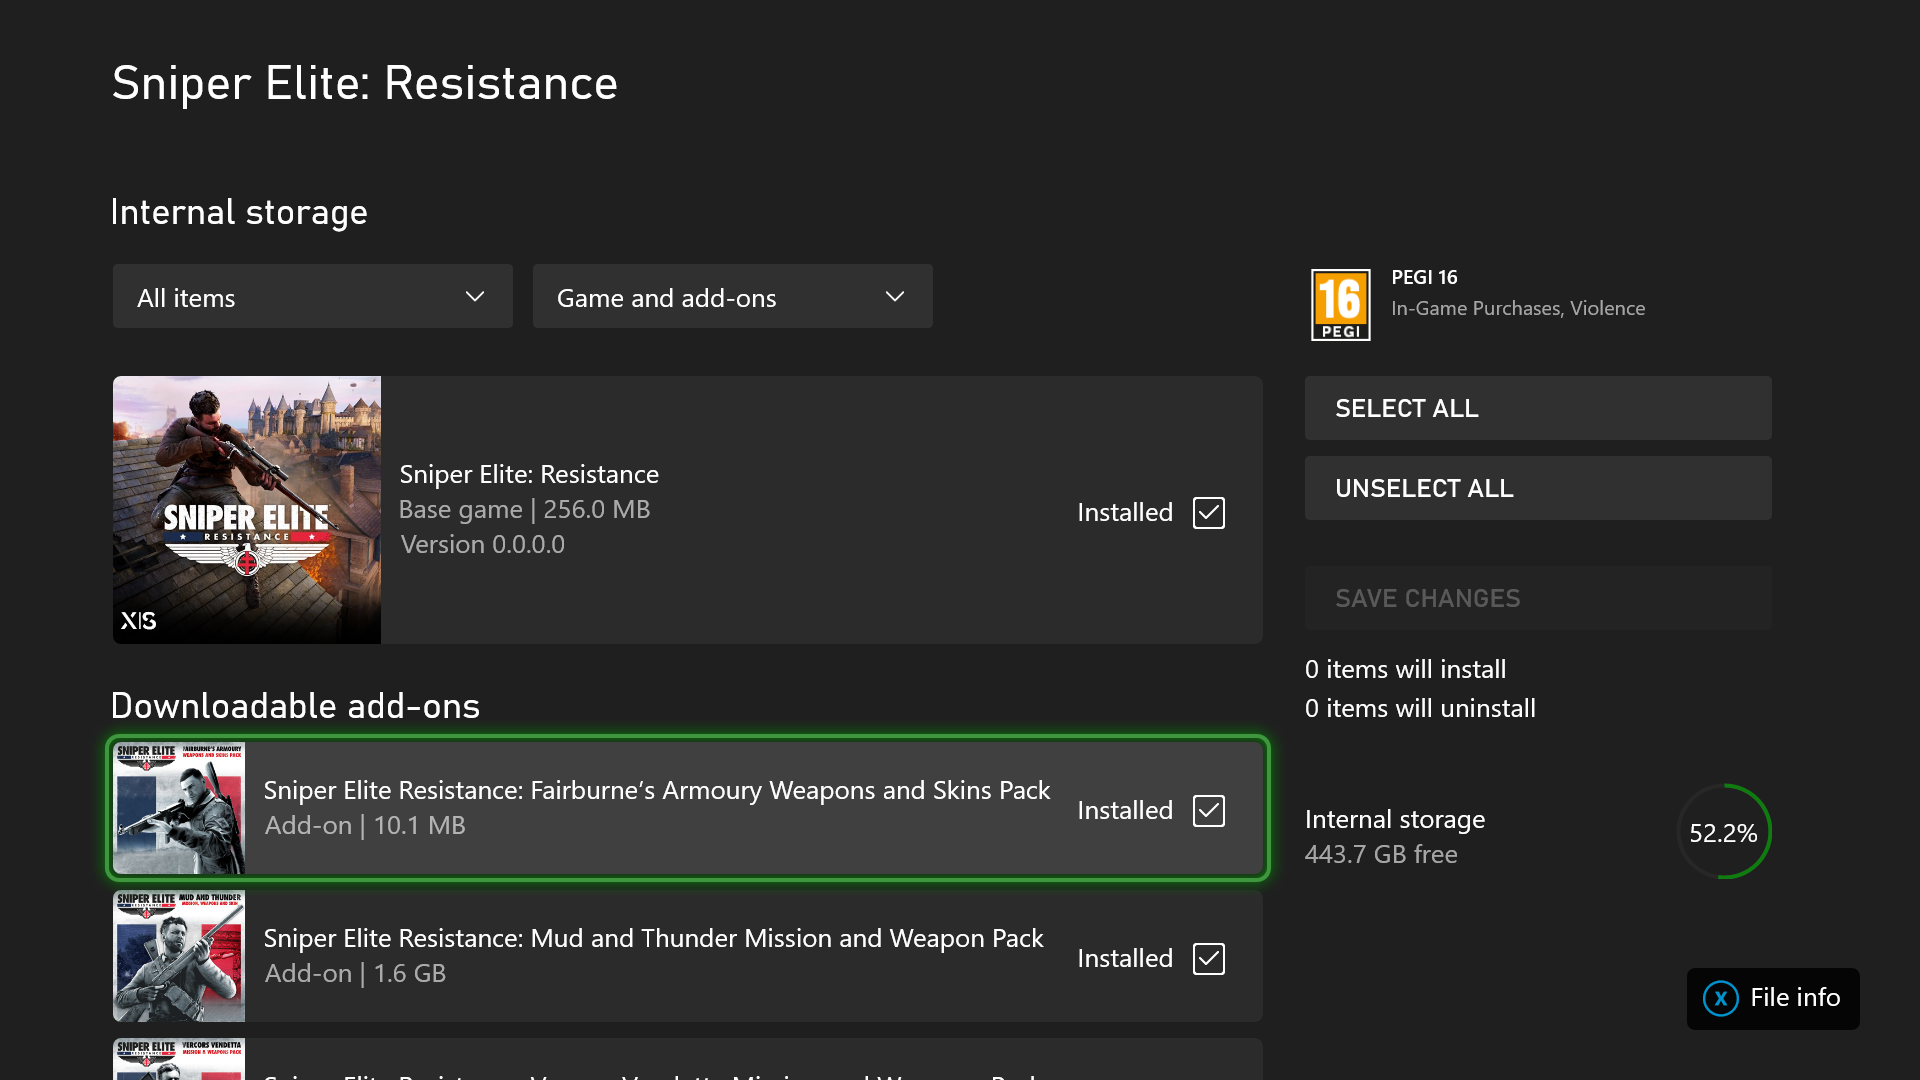Click the Xbox X|S logo on the base game cover
This screenshot has width=1920, height=1080.
(139, 621)
